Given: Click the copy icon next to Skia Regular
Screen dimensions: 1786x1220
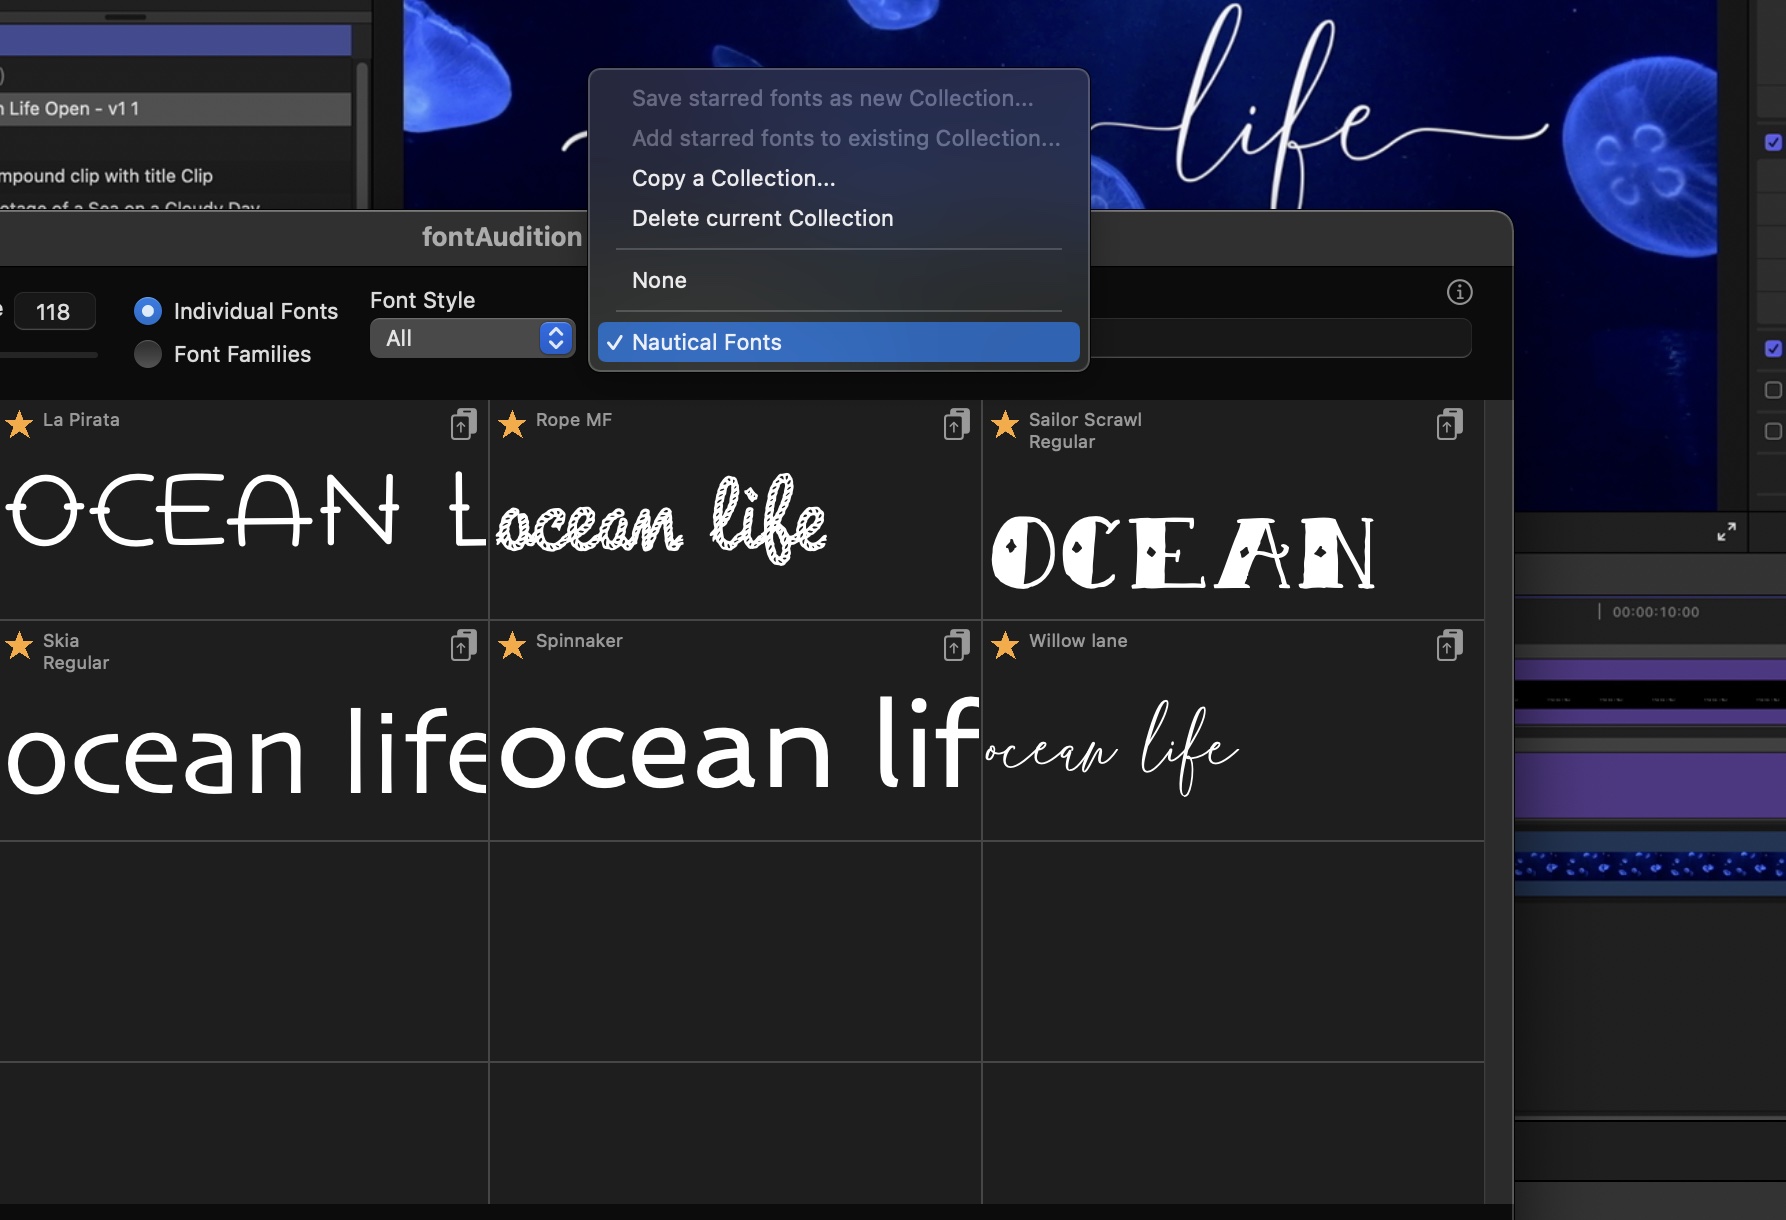Looking at the screenshot, I should click(x=462, y=645).
